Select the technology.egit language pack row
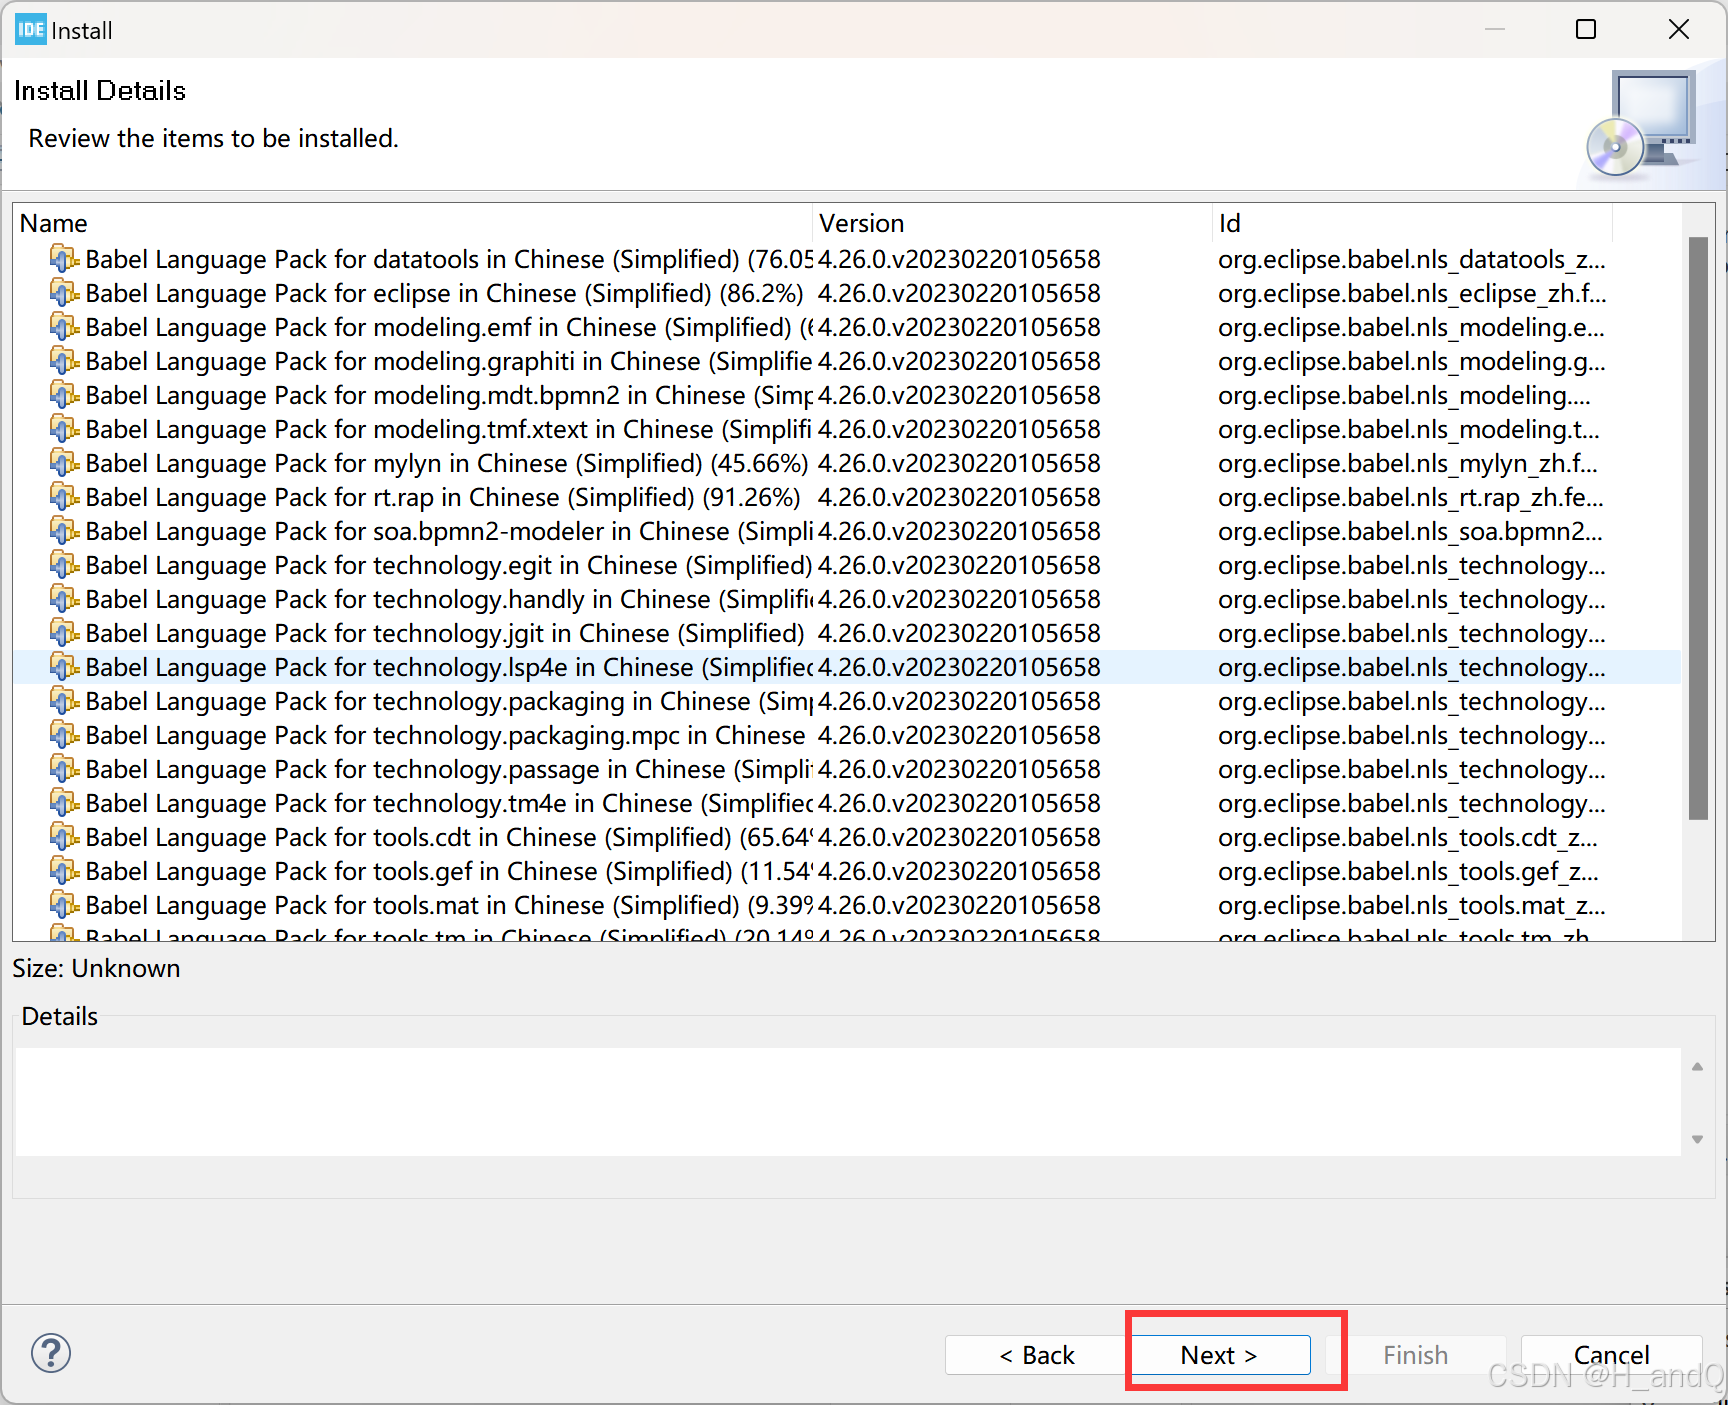1728x1405 pixels. click(846, 565)
